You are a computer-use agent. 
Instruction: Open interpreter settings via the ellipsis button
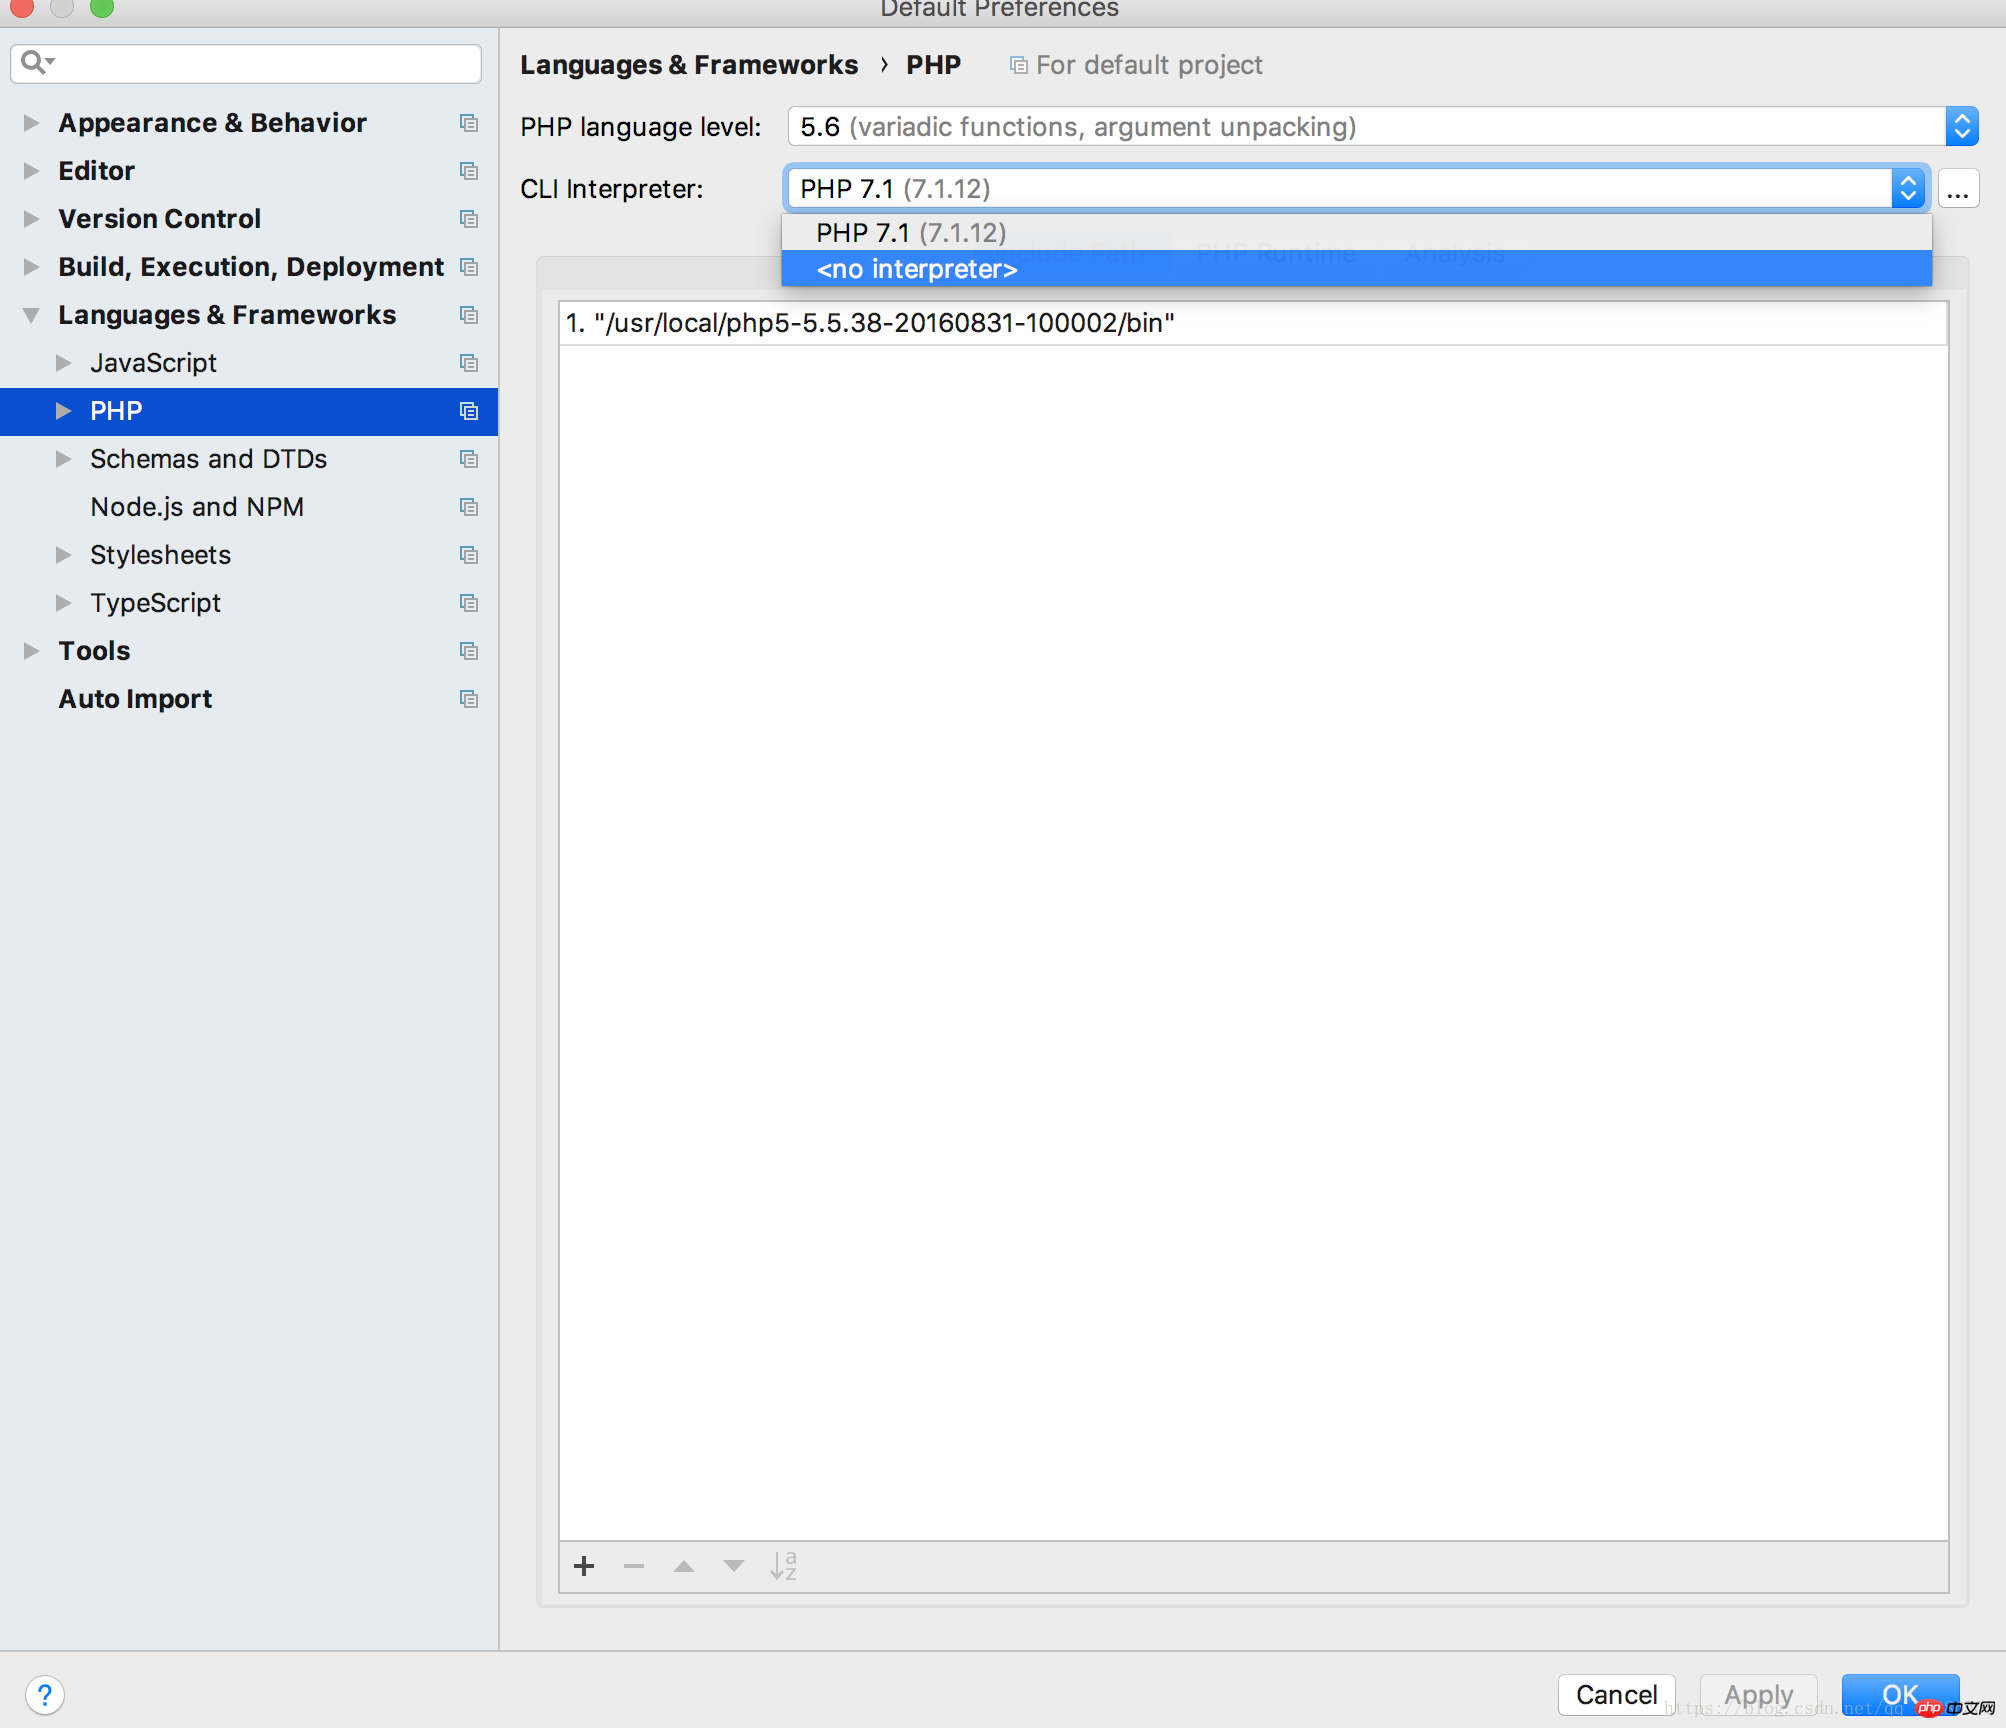click(x=1958, y=189)
